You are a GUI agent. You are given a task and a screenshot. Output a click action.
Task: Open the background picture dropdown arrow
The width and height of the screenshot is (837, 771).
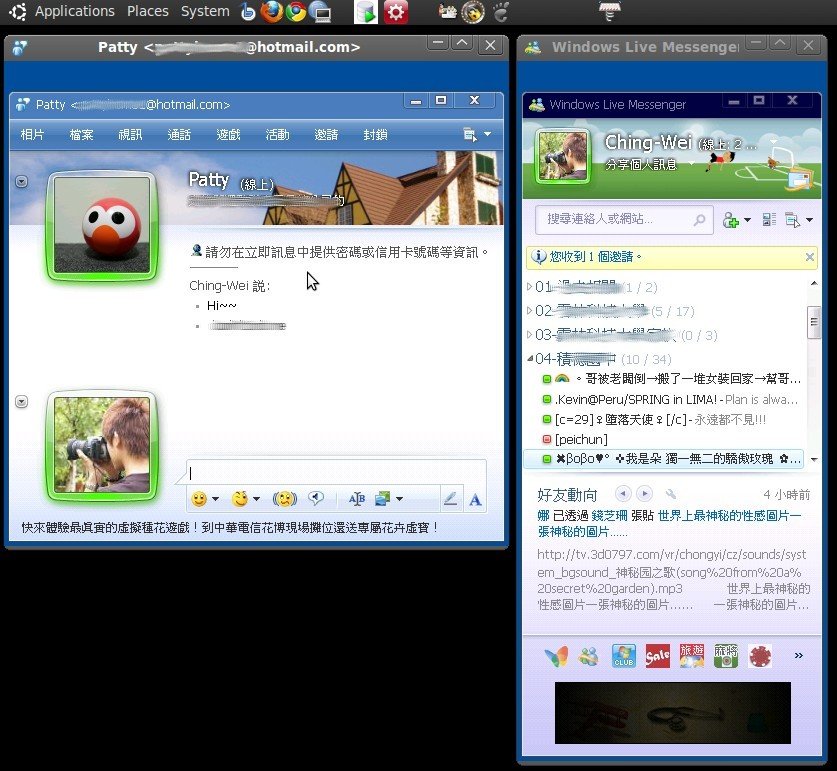[x=399, y=499]
